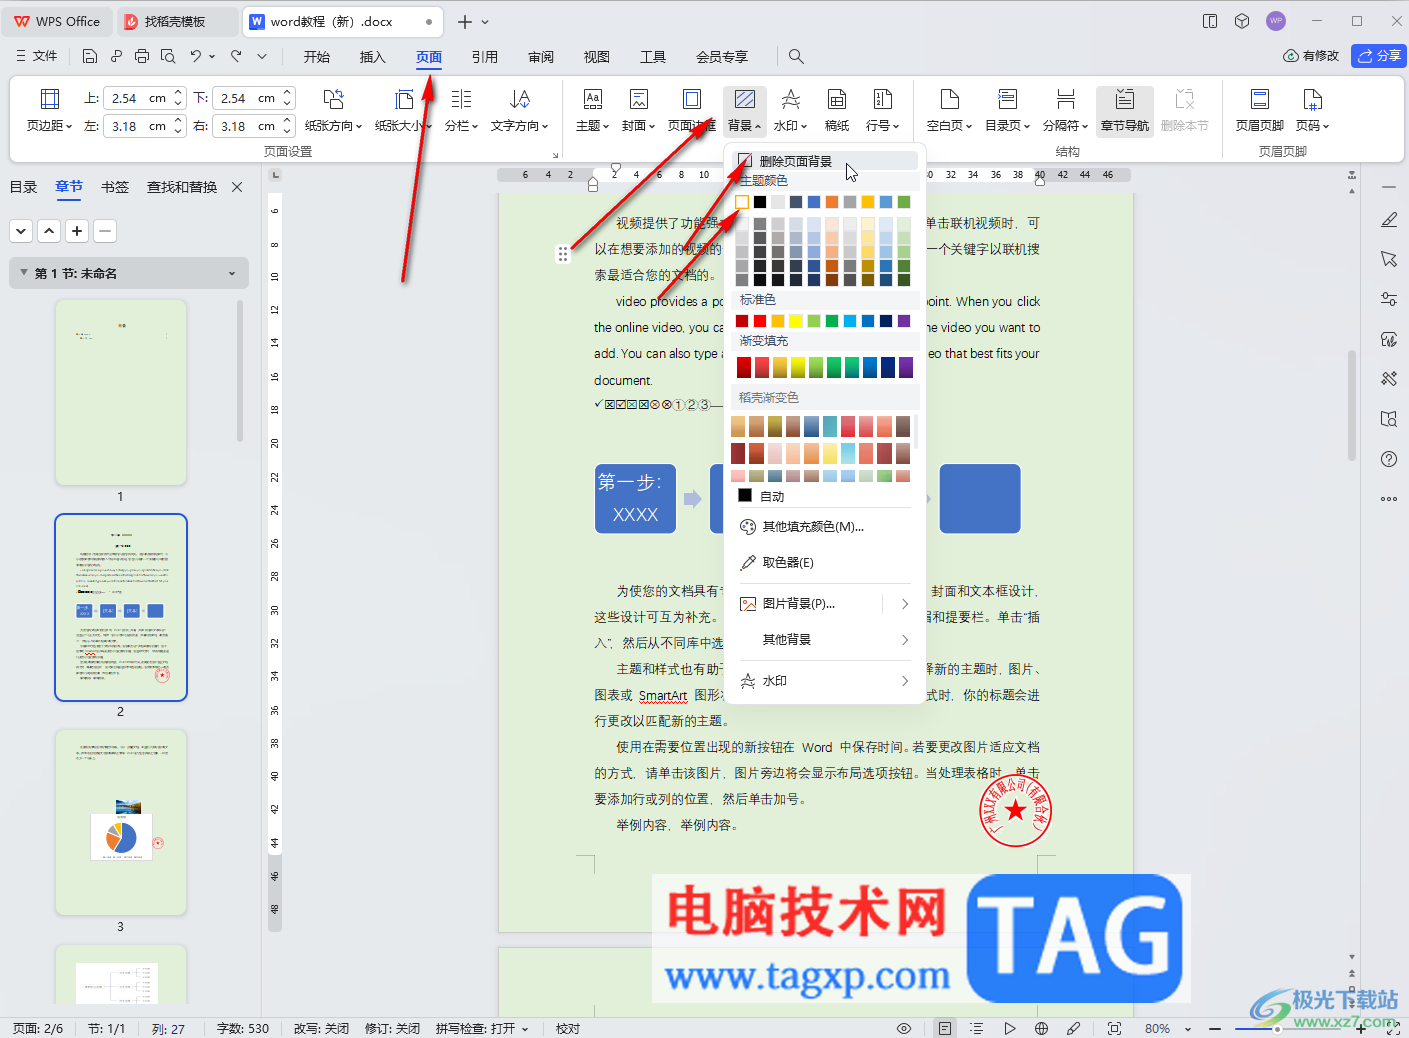Click the Undo arrow icon
Image resolution: width=1409 pixels, height=1038 pixels.
point(196,57)
